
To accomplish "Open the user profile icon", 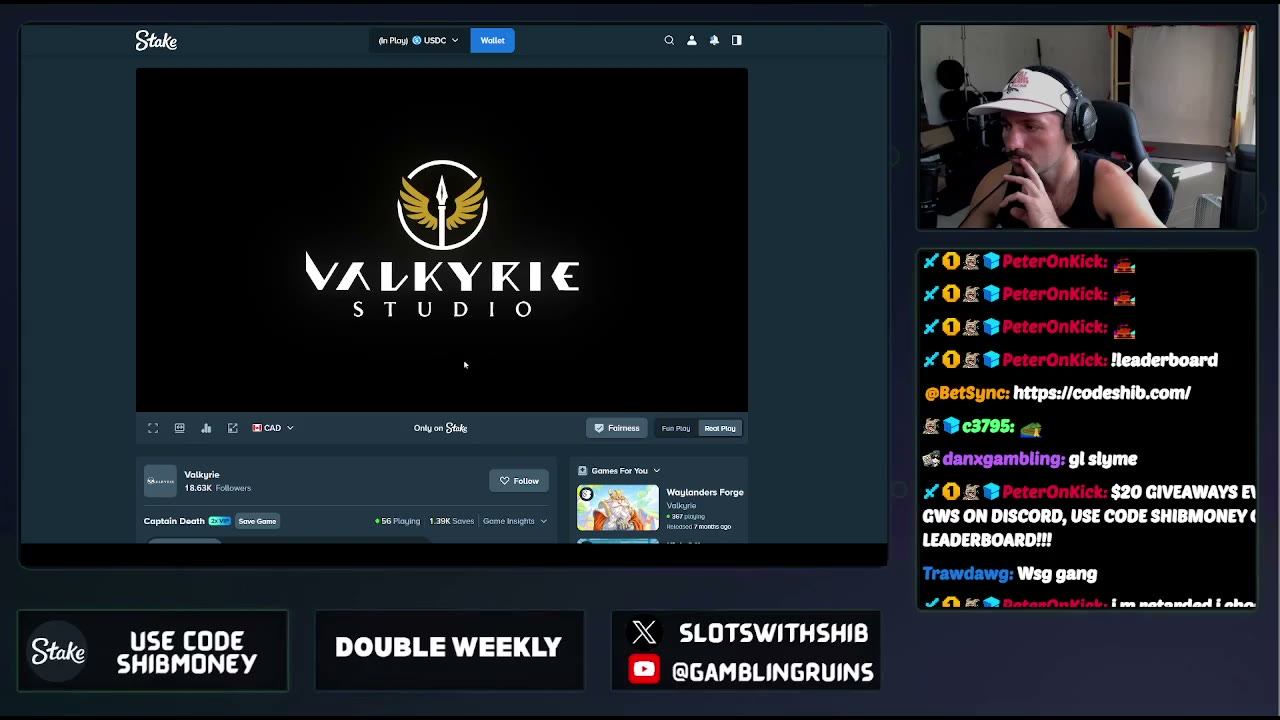I will pos(691,40).
